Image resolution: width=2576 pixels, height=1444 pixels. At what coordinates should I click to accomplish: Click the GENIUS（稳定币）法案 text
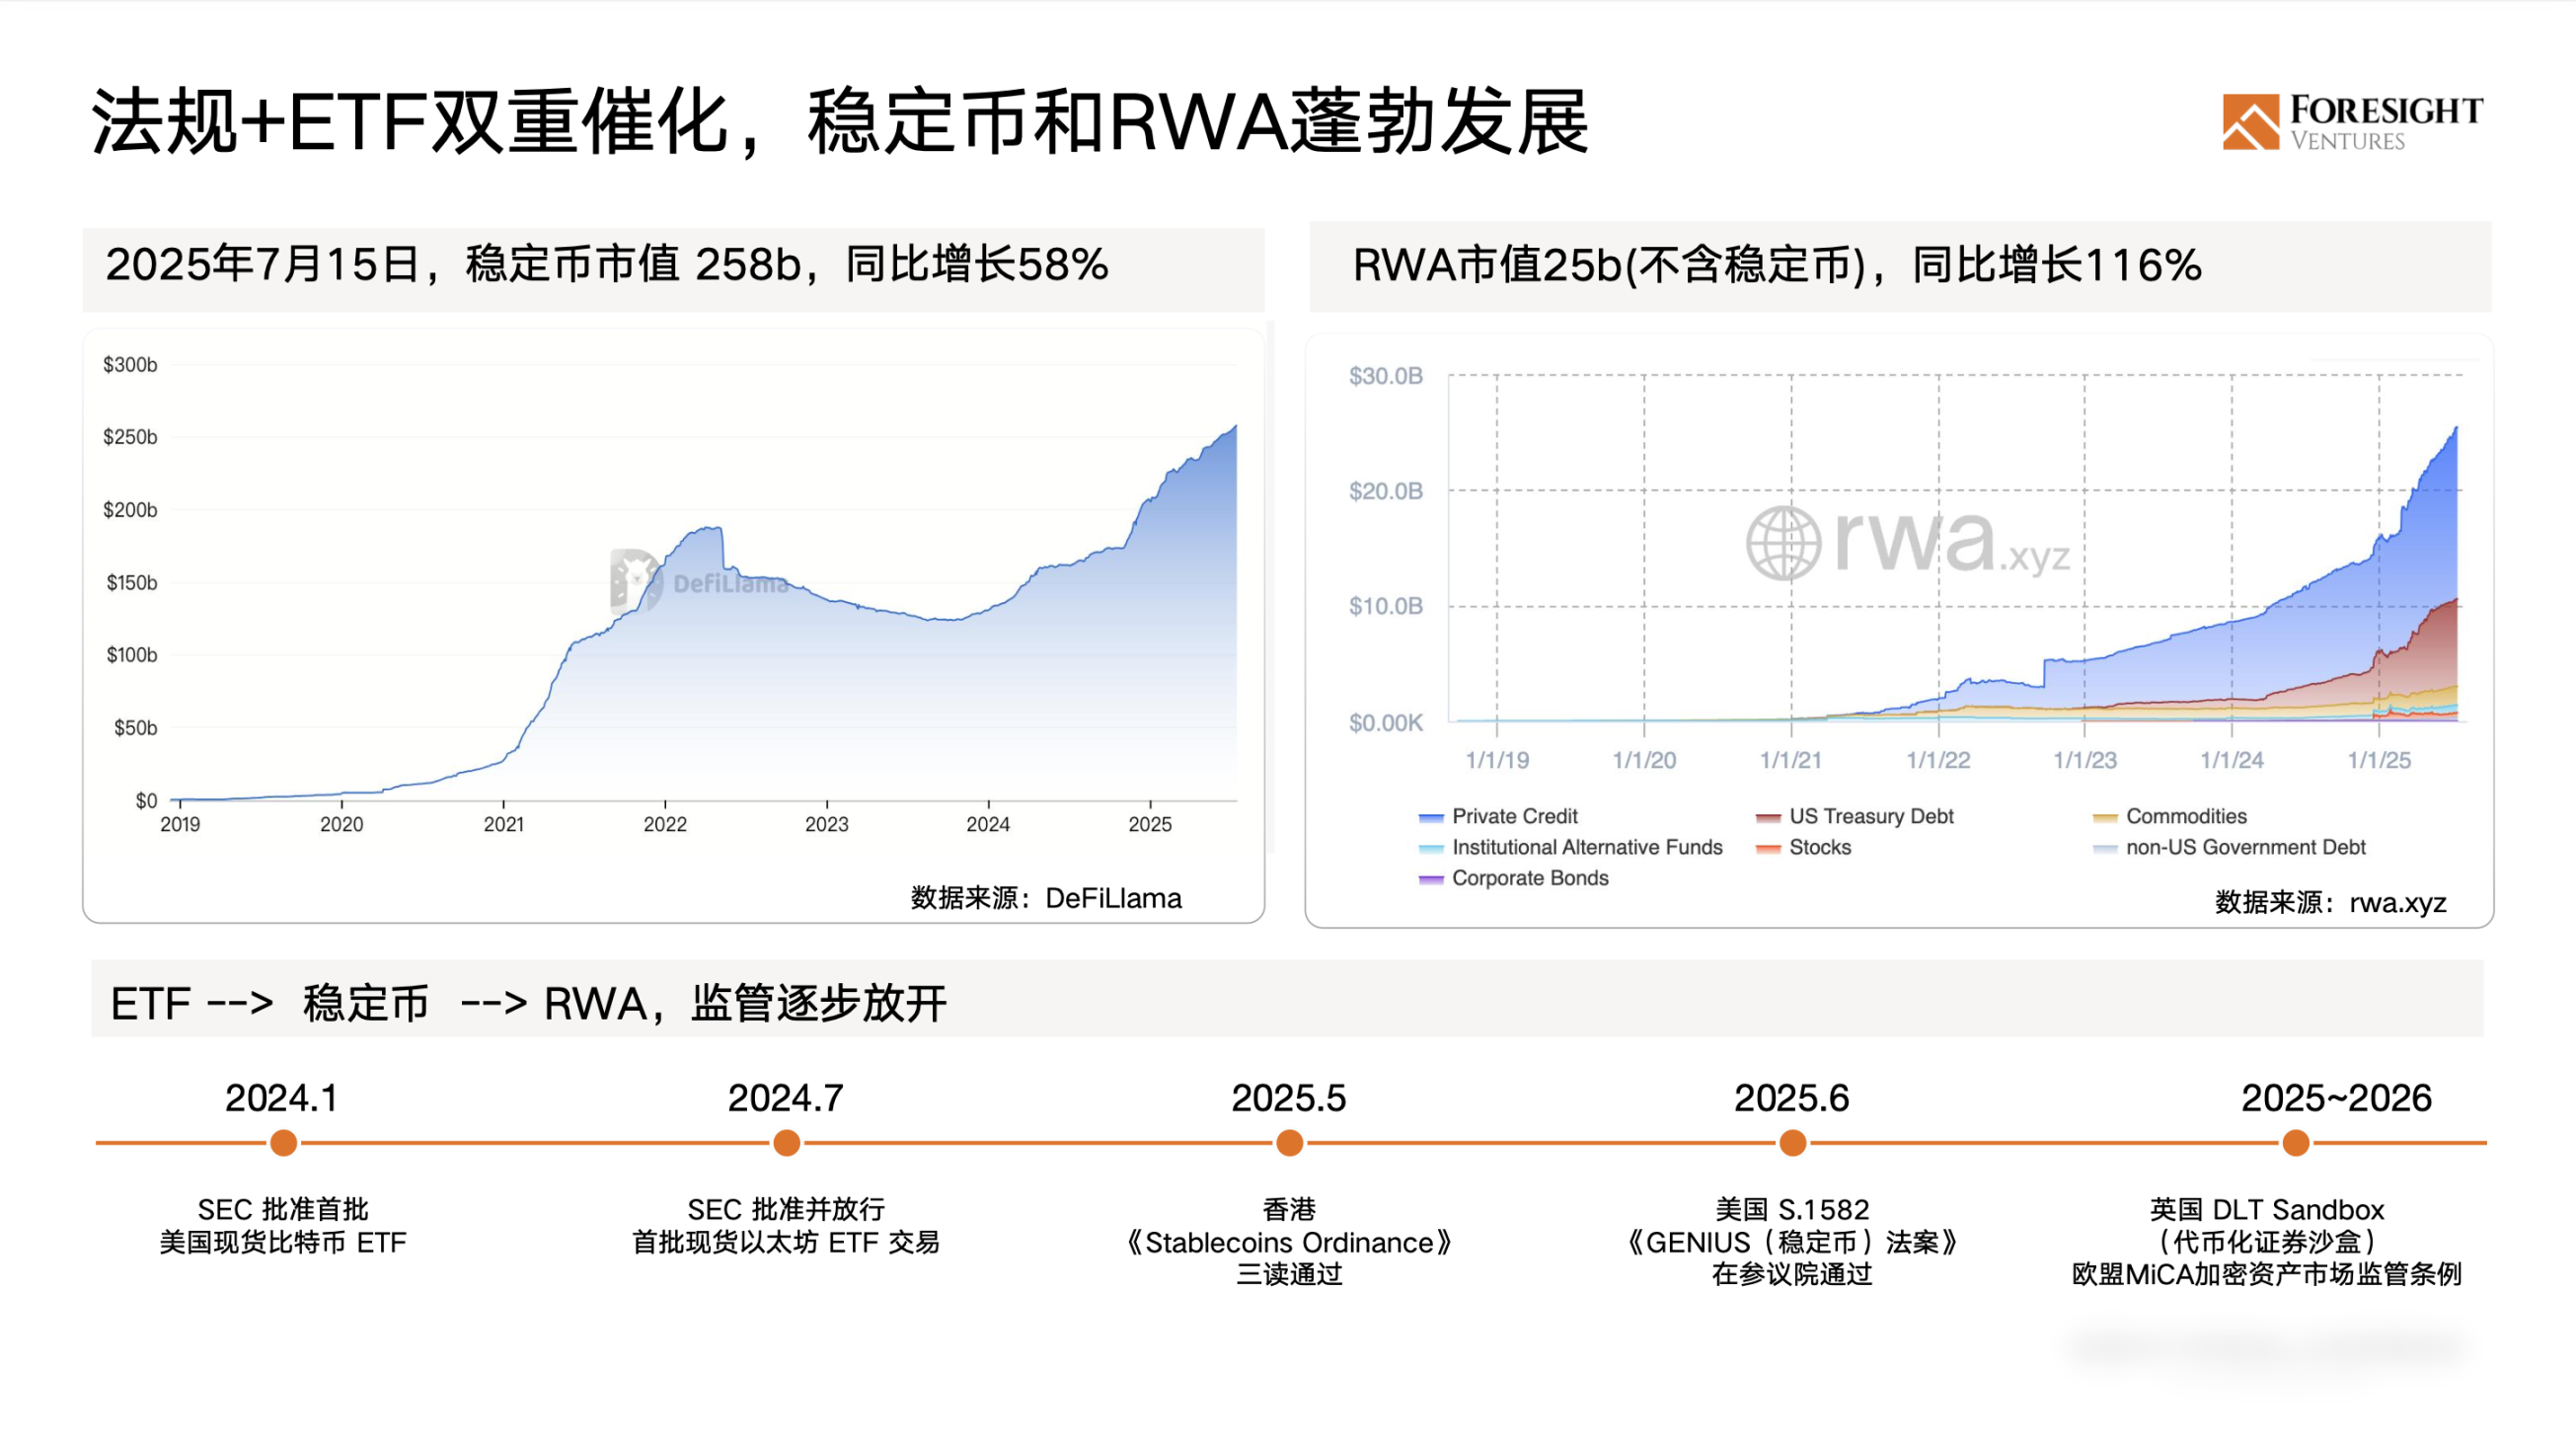pos(1792,1243)
